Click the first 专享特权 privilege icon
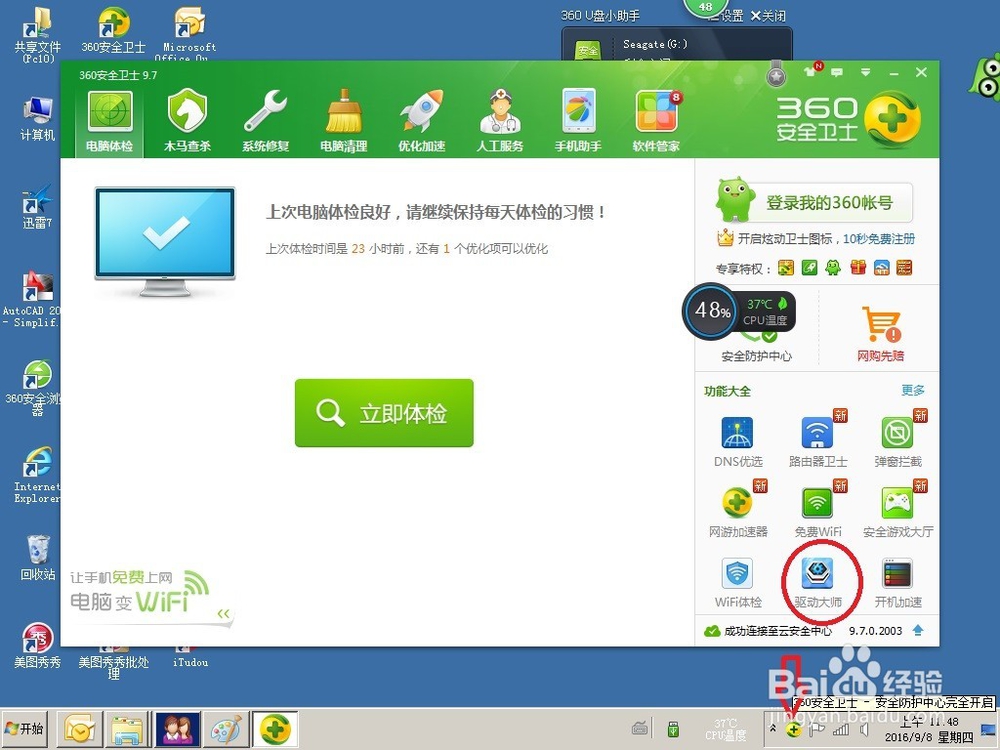This screenshot has width=1000, height=750. [x=786, y=268]
